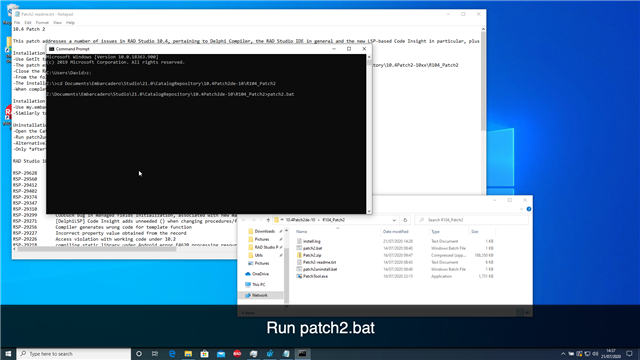Click the taskbar search box
The image size is (640, 360).
(x=74, y=354)
